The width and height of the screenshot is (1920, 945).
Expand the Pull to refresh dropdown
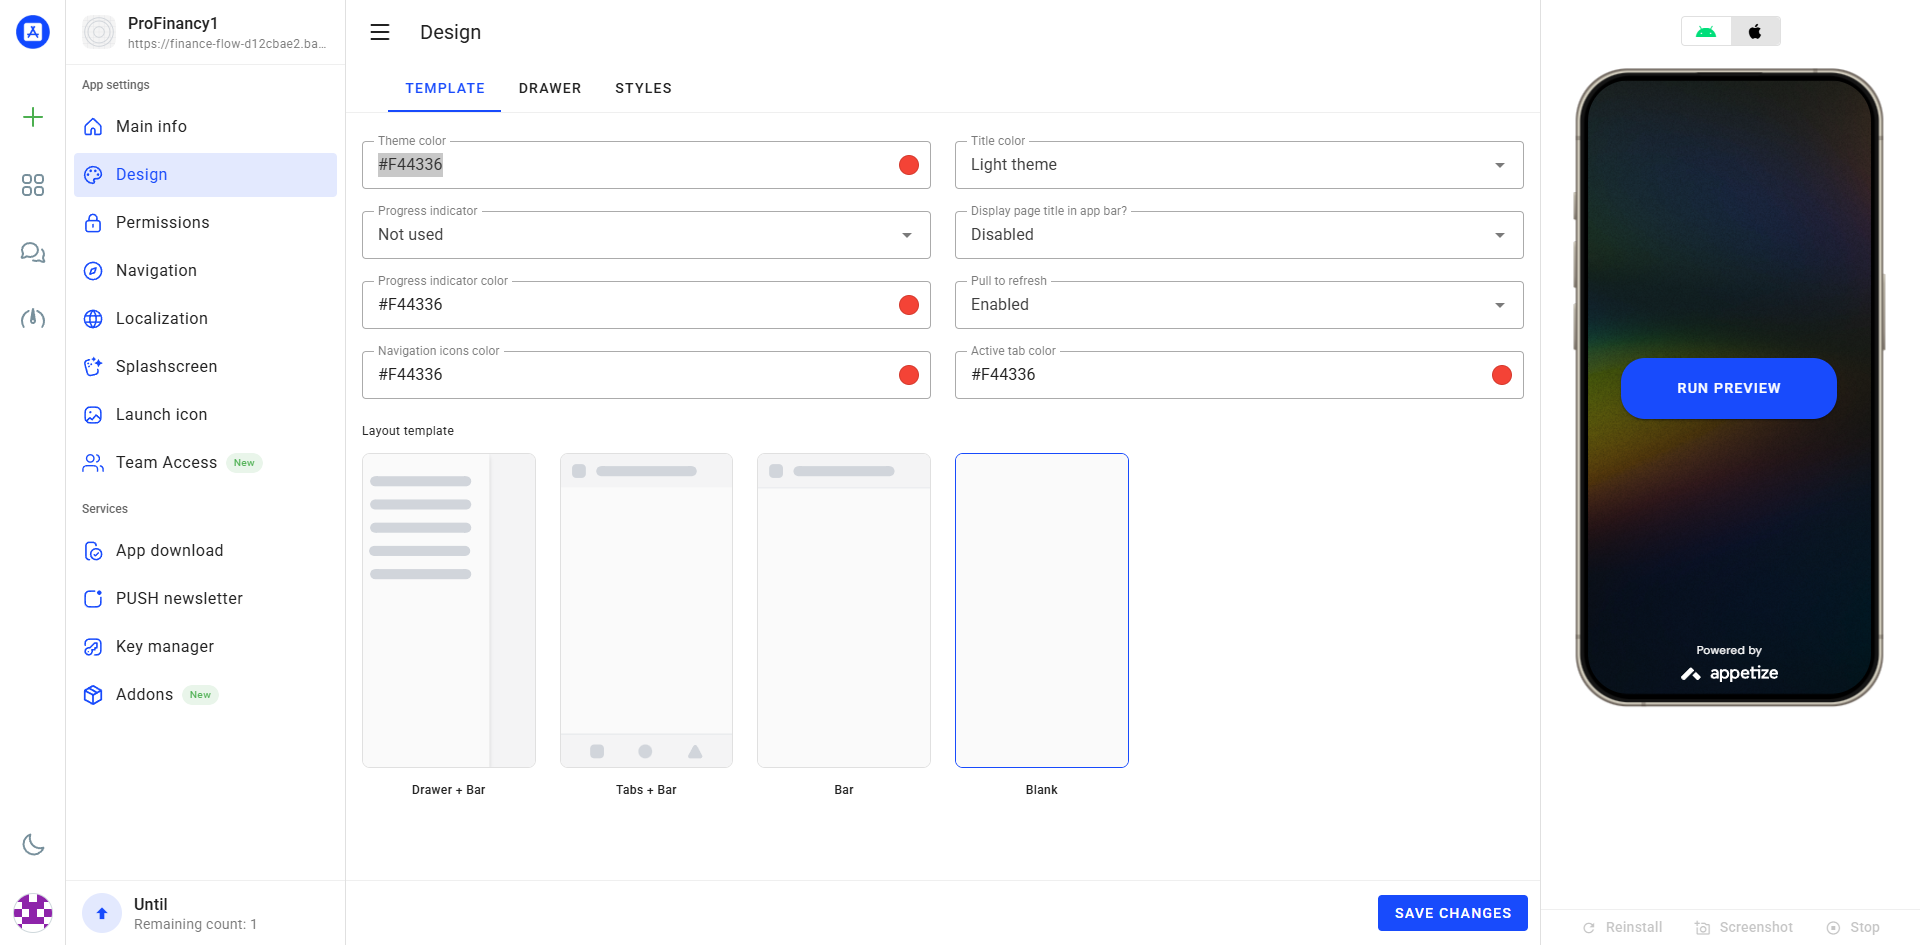pyautogui.click(x=1239, y=305)
